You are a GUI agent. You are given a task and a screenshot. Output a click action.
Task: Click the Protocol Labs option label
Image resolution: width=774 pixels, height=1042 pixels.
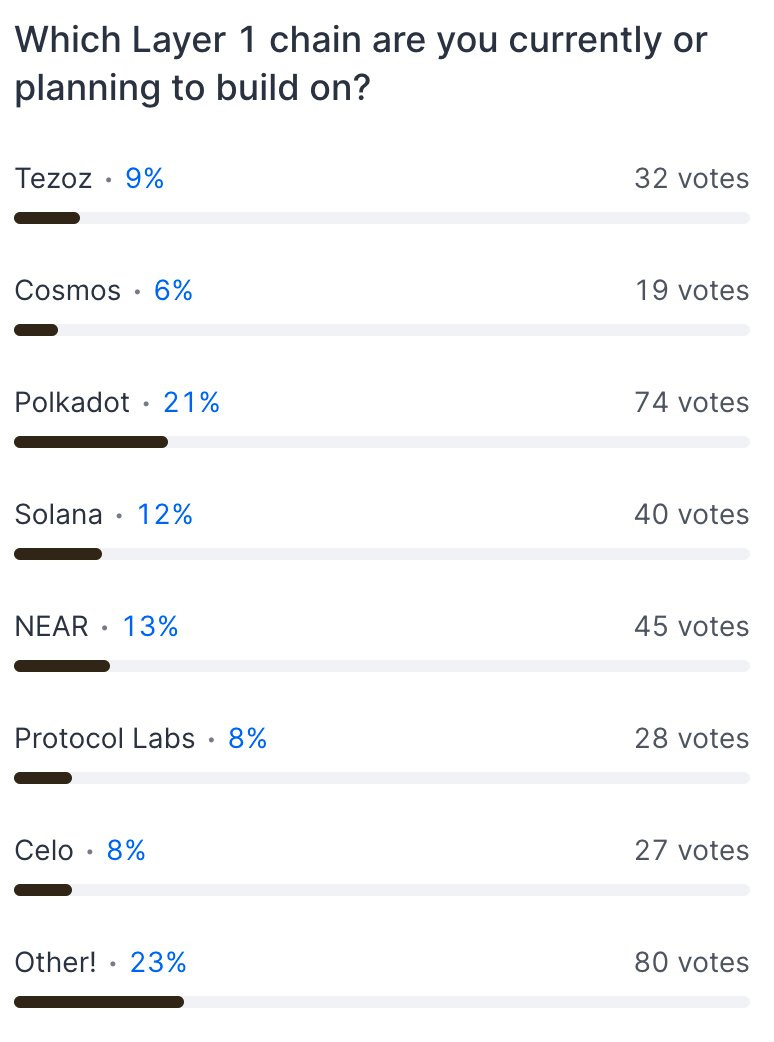pyautogui.click(x=105, y=738)
